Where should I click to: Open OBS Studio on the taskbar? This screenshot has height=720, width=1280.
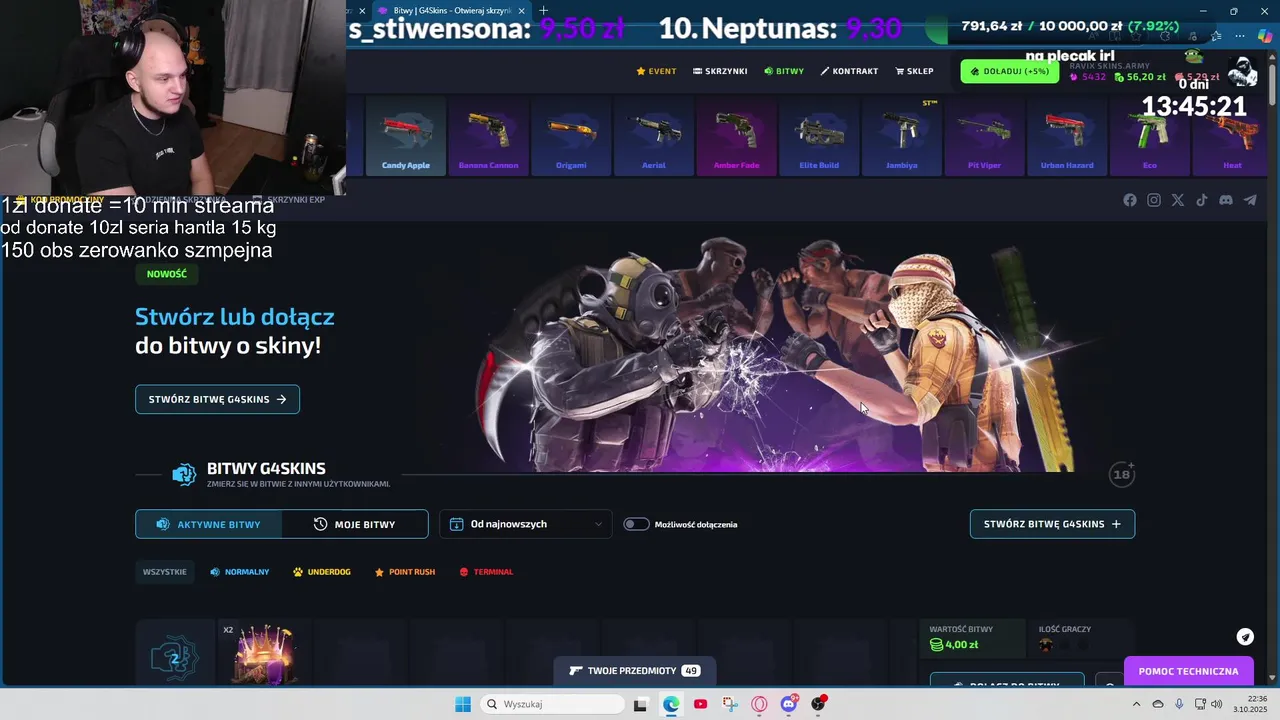coord(818,704)
